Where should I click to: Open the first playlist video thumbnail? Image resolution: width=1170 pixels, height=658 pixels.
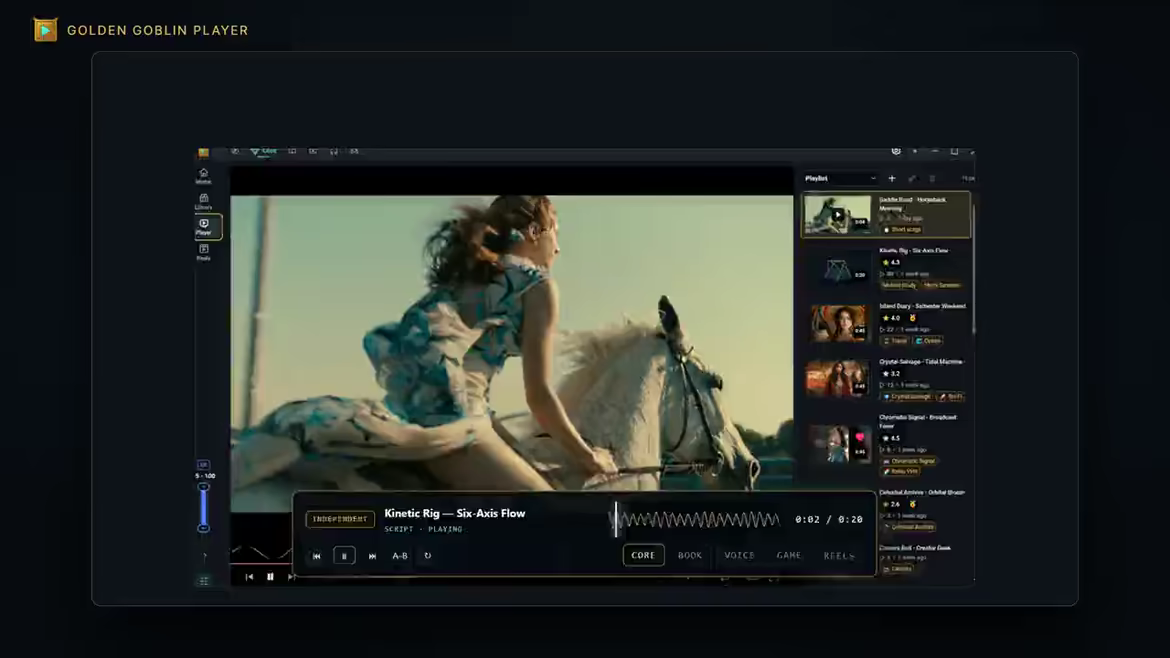(x=837, y=215)
